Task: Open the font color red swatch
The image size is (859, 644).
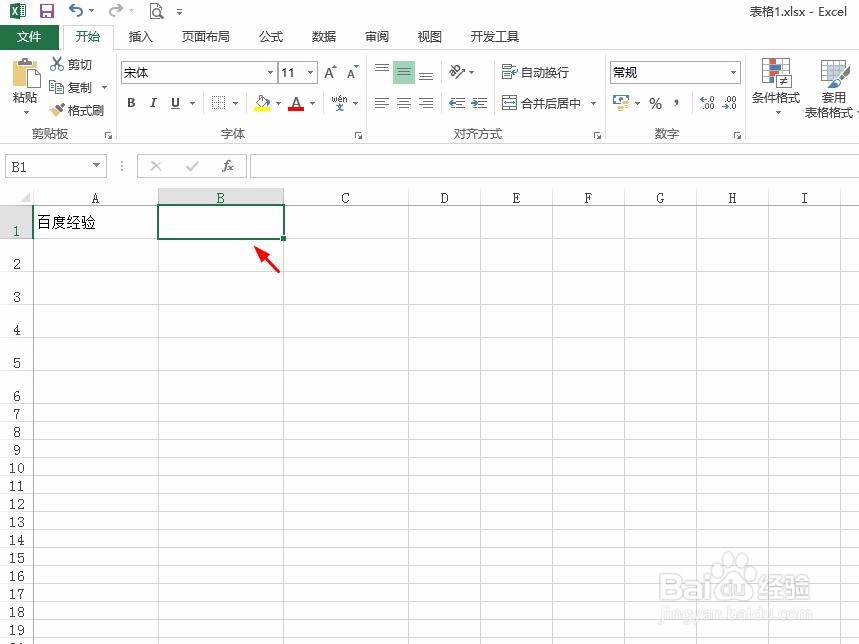Action: click(x=297, y=103)
